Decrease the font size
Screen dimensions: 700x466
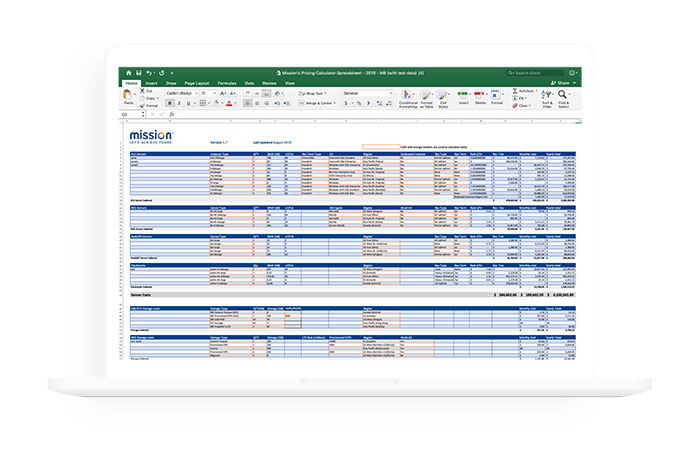[x=233, y=93]
